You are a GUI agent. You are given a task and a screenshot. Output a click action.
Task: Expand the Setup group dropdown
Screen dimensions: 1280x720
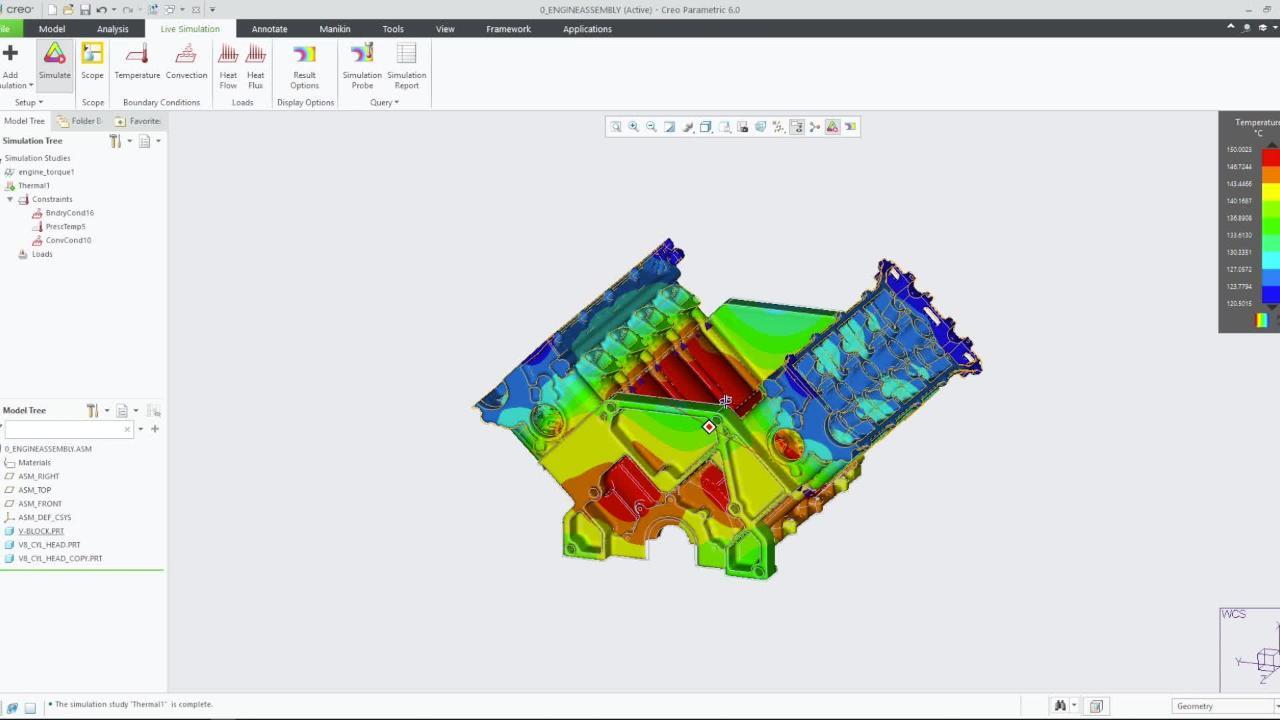point(28,102)
